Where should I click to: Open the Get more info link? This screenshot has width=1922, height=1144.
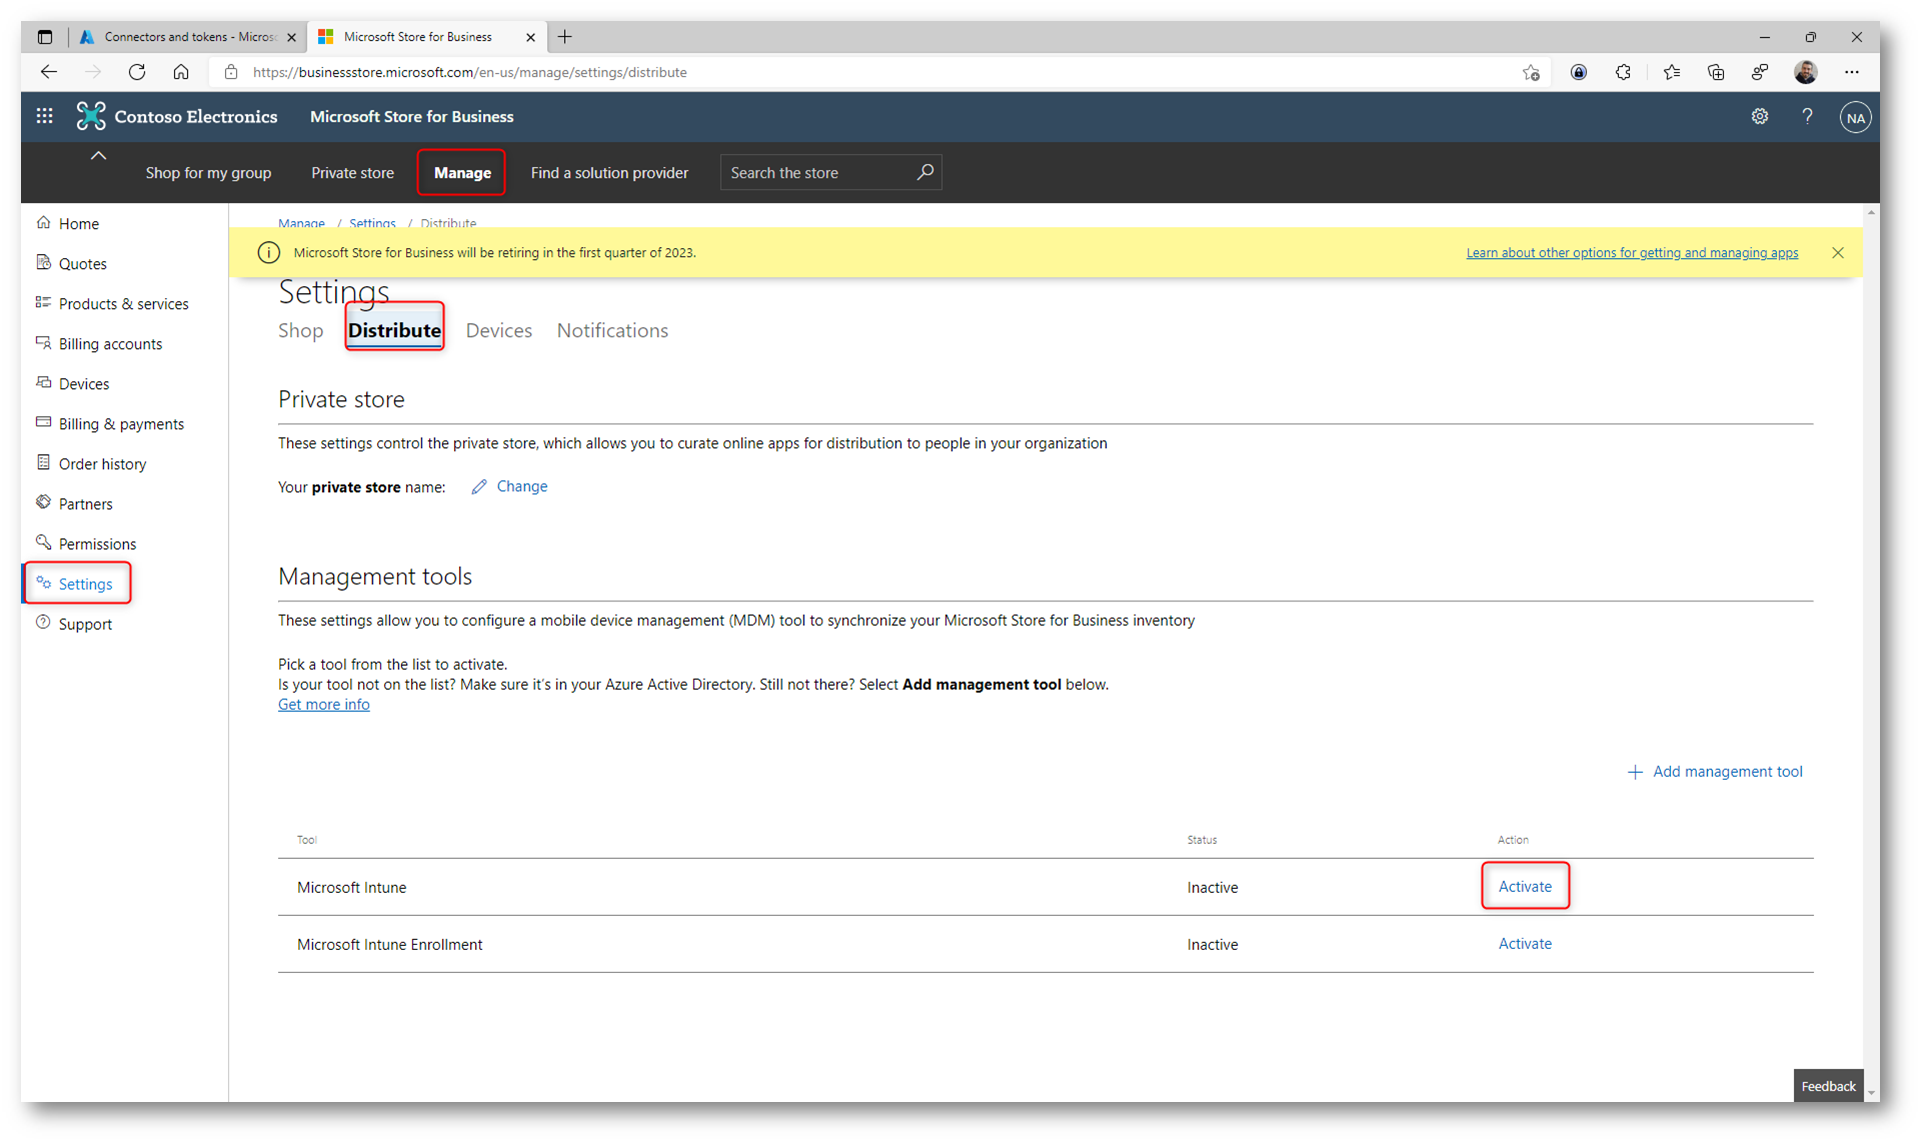point(323,704)
